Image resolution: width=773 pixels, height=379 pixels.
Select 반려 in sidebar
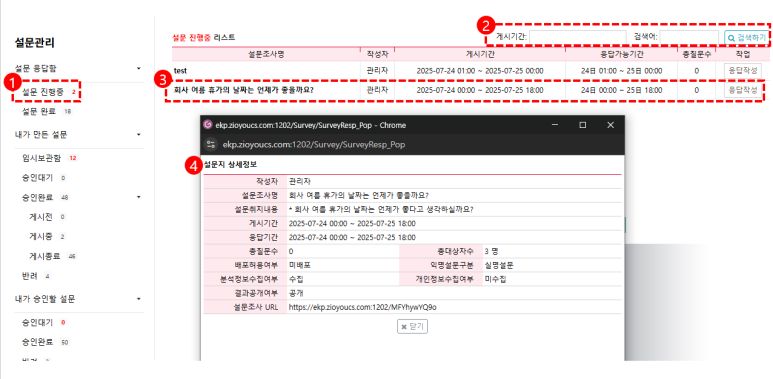coord(30,276)
